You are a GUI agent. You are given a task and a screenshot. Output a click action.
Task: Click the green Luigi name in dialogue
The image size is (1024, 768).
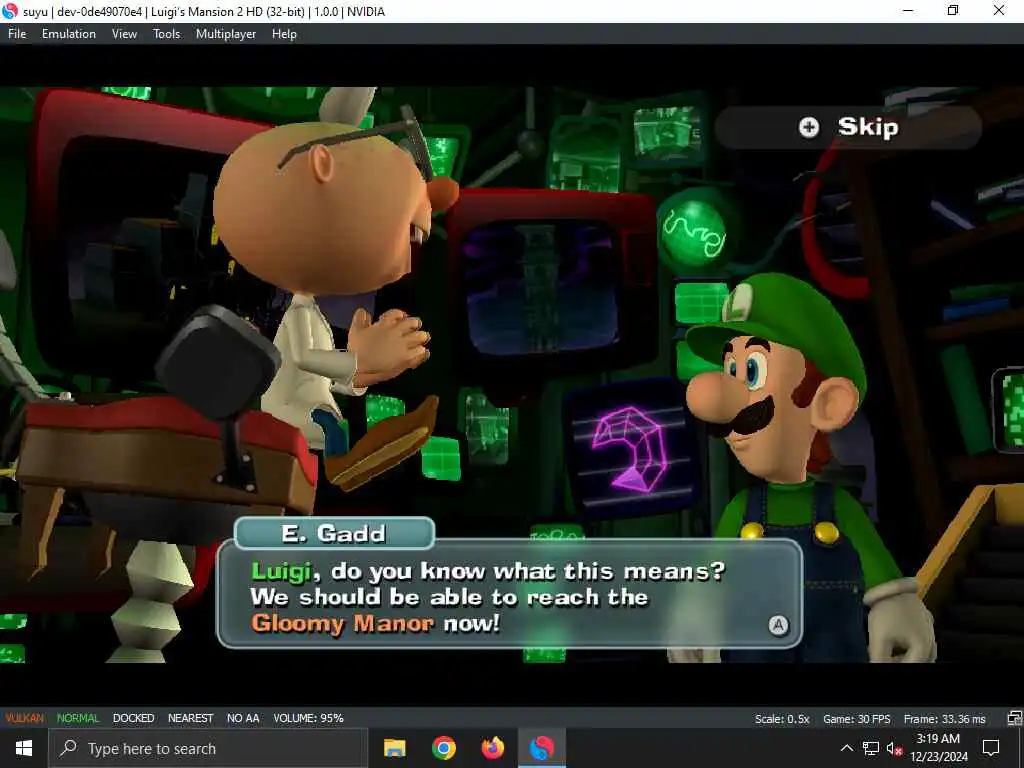(x=281, y=571)
